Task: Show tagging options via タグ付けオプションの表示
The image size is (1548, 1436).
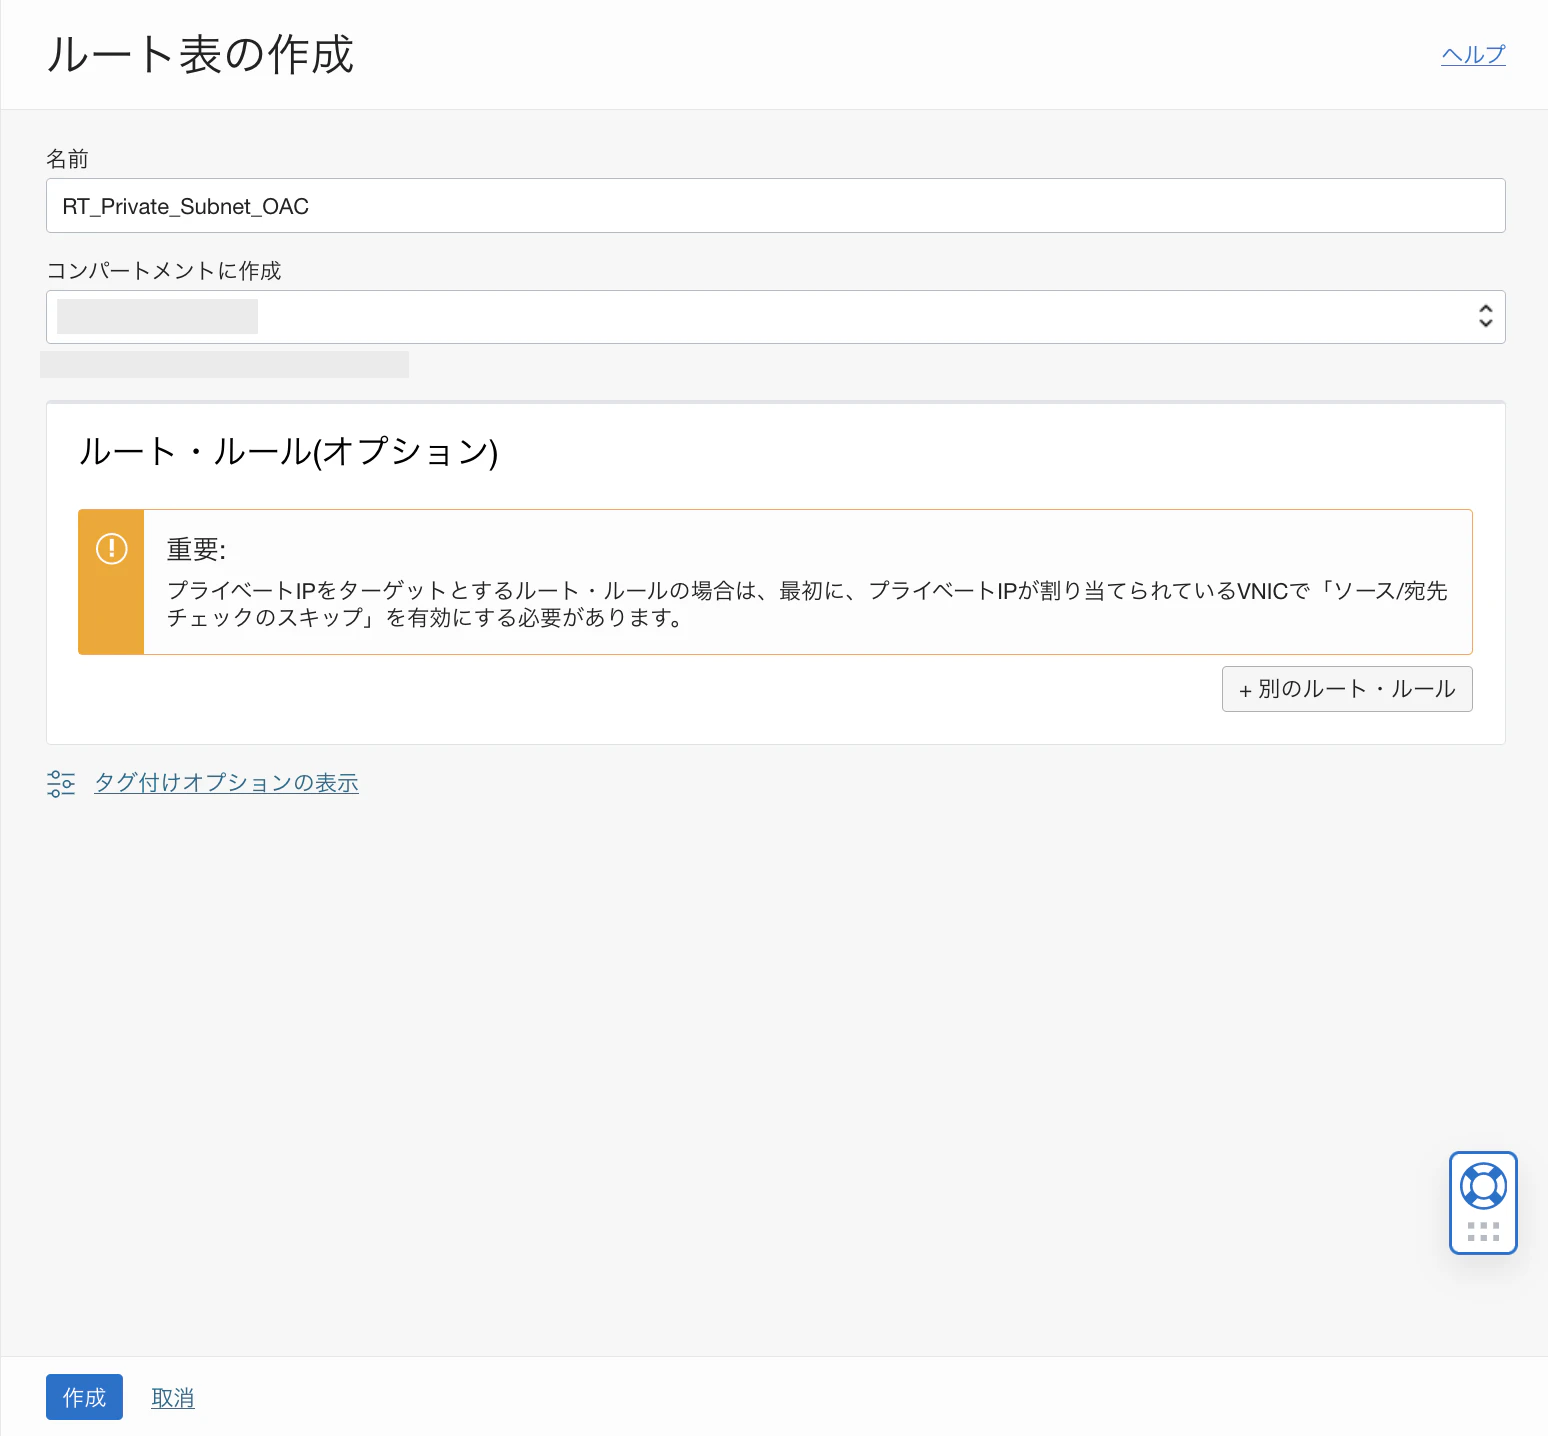Action: click(226, 783)
